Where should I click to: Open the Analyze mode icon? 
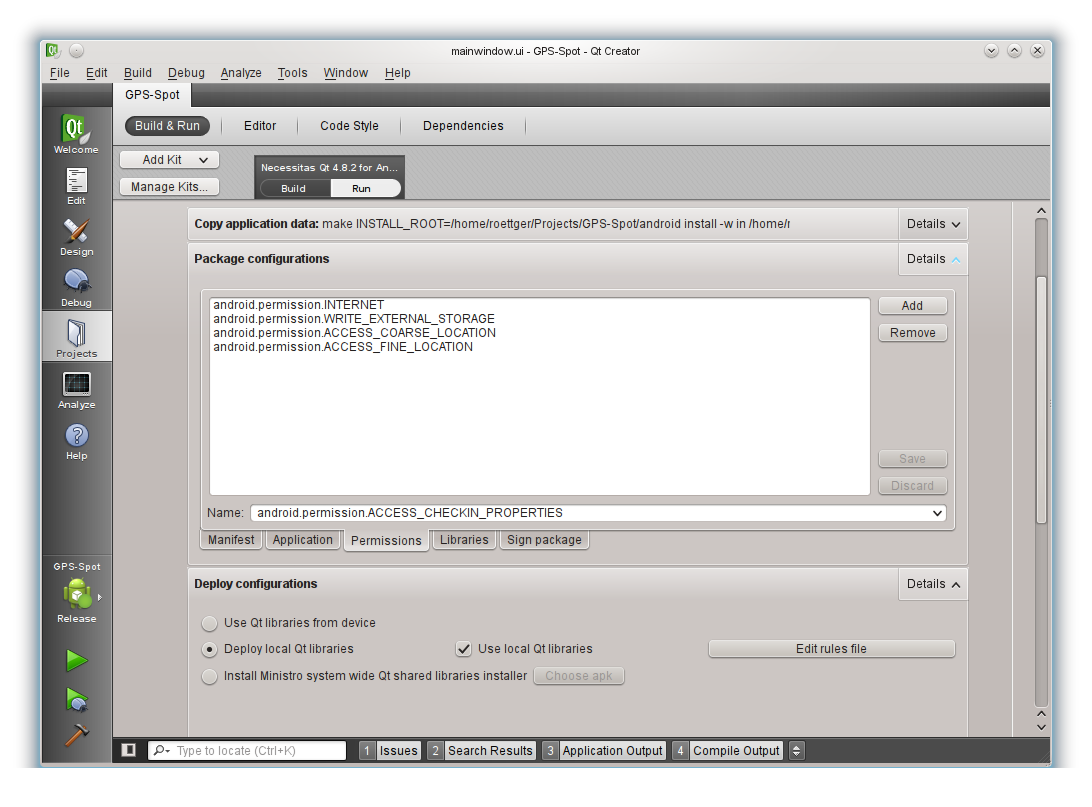coord(76,389)
